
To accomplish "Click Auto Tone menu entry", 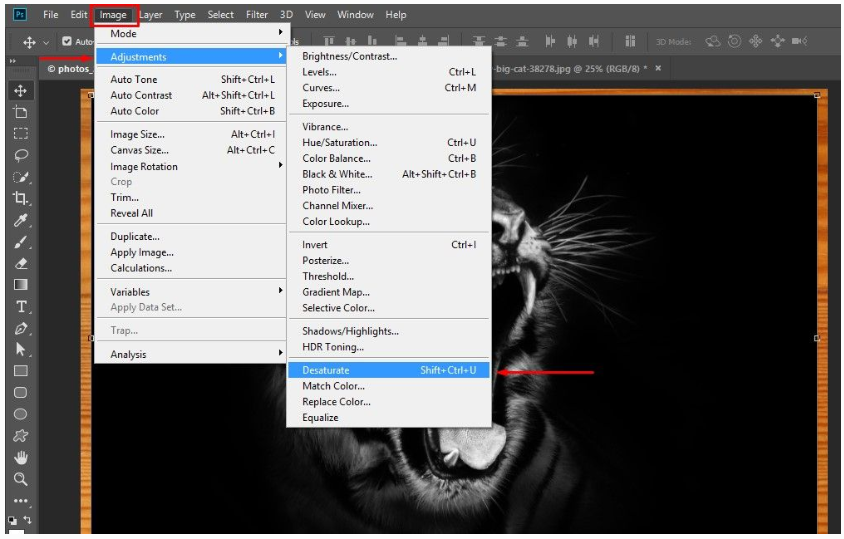I will pyautogui.click(x=192, y=79).
